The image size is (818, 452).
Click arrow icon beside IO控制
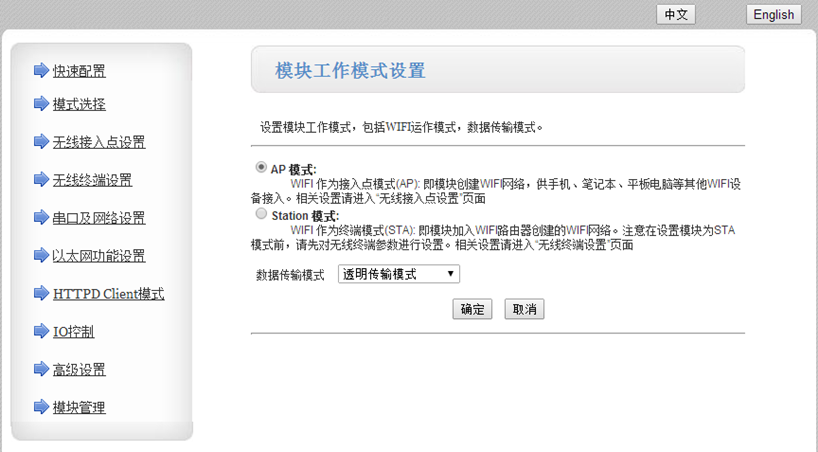pos(41,331)
